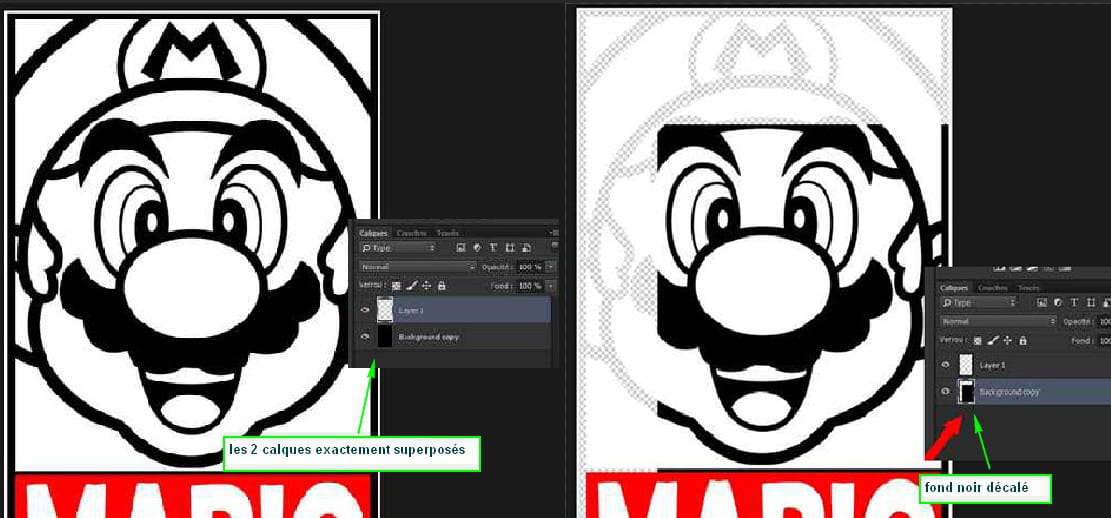Hide Background copy layer in left panel
This screenshot has height=518, width=1111.
click(x=365, y=337)
